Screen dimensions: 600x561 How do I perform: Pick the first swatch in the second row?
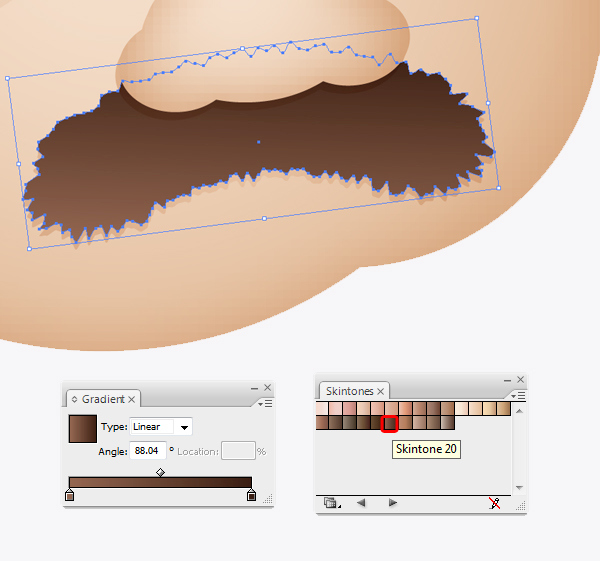[x=322, y=423]
